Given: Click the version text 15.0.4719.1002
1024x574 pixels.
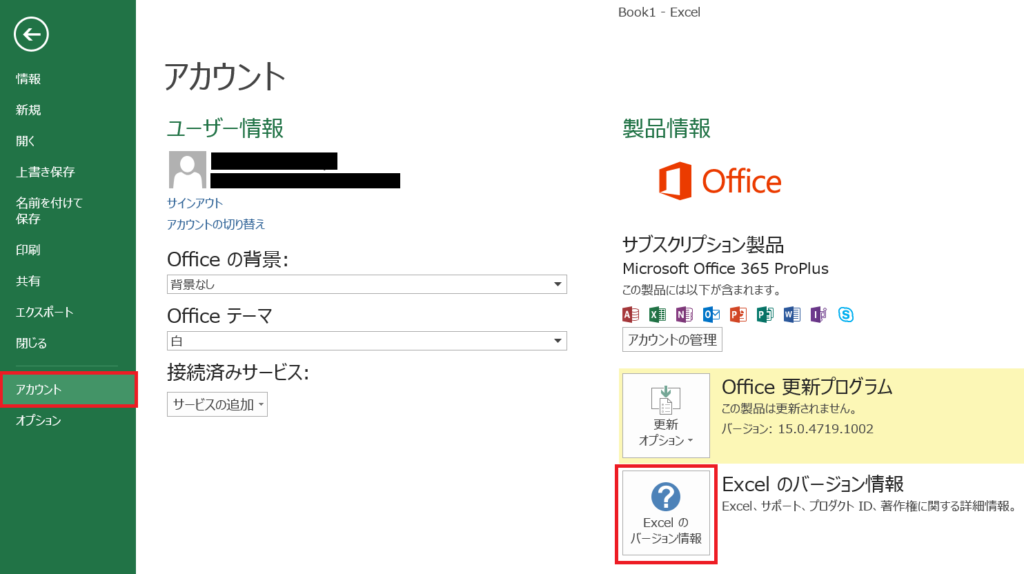Looking at the screenshot, I should point(825,429).
